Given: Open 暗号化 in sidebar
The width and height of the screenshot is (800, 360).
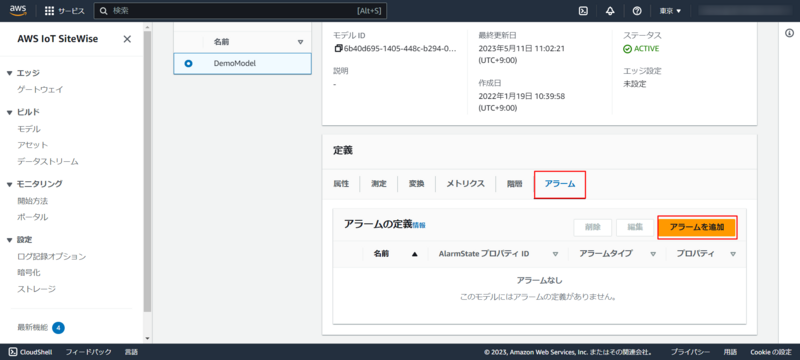Looking at the screenshot, I should click(29, 273).
